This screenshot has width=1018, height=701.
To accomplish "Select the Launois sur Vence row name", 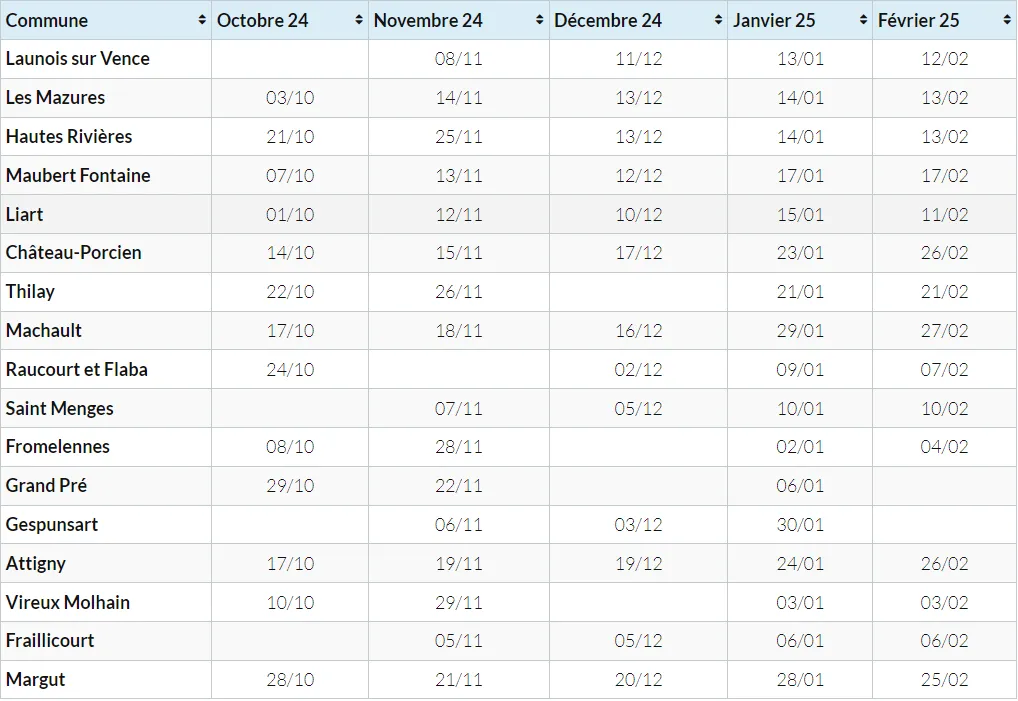I will click(78, 59).
